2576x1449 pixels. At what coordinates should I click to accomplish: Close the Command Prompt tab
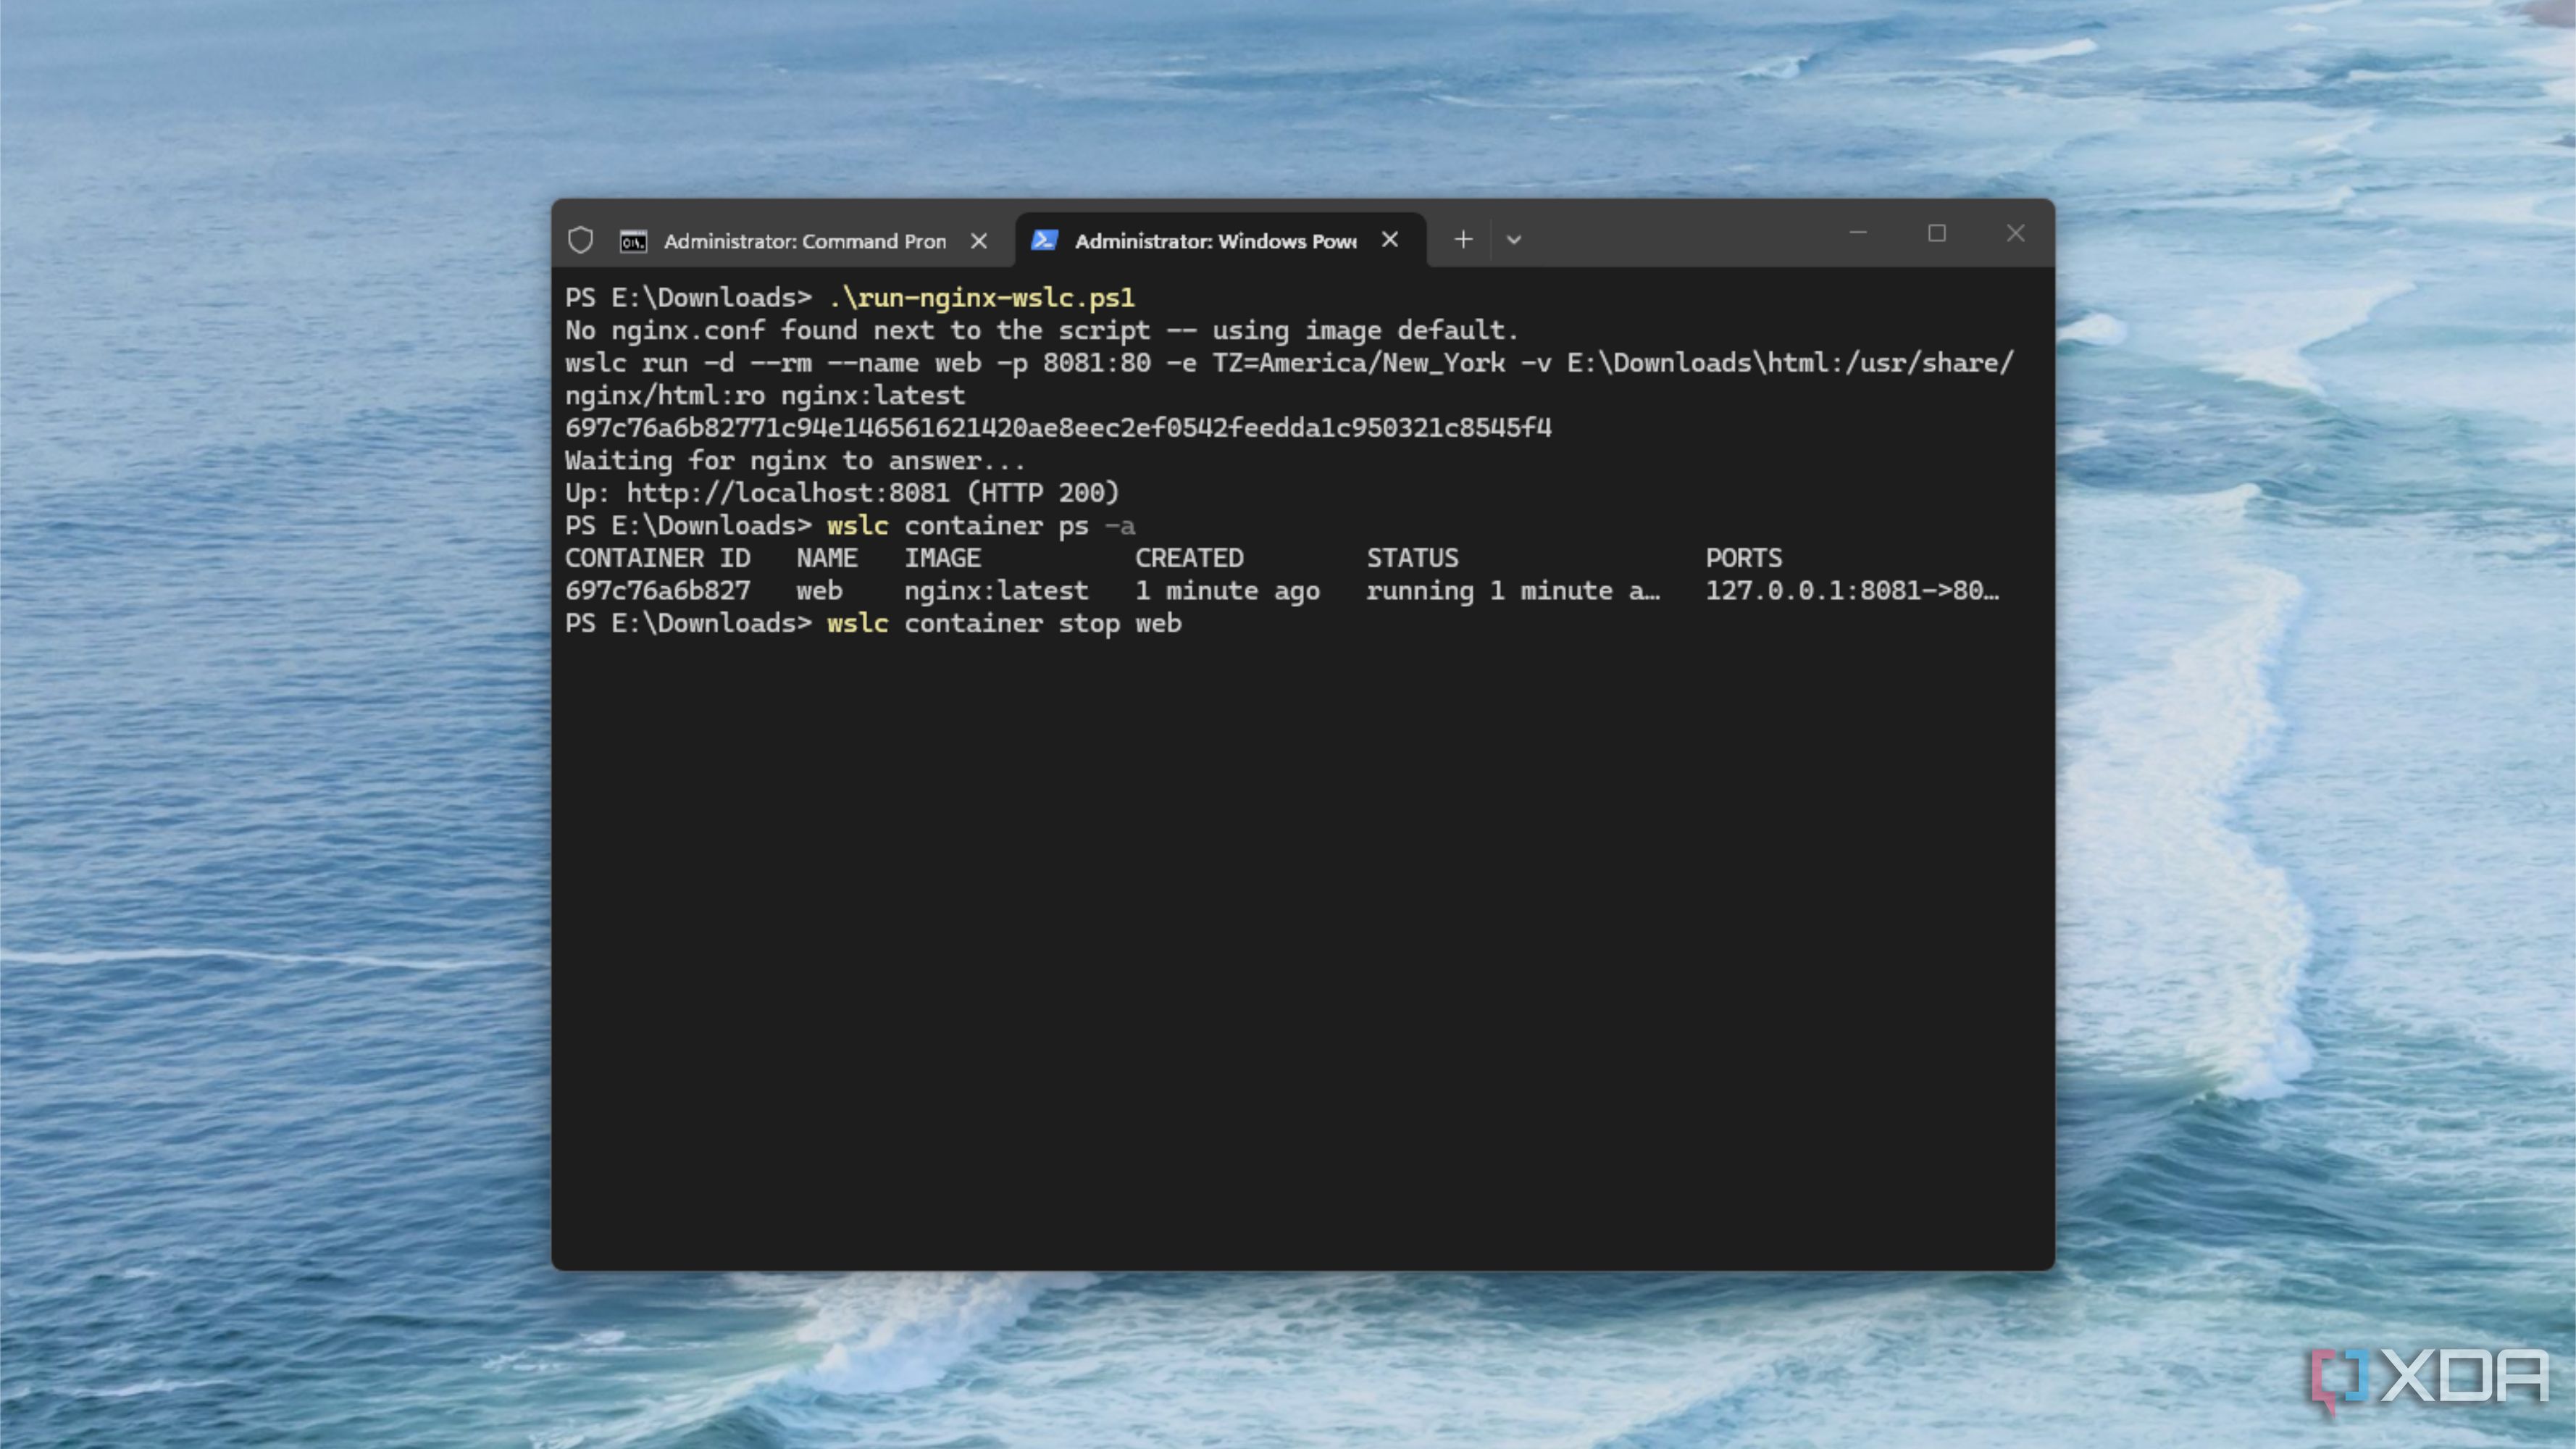tap(979, 241)
